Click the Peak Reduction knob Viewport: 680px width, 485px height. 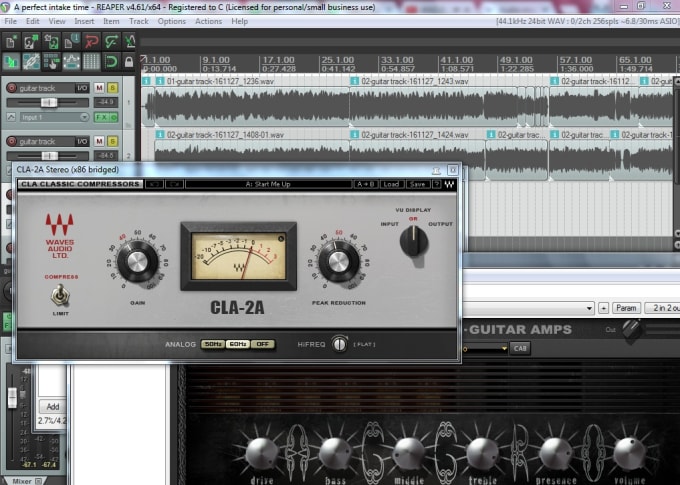click(x=339, y=262)
